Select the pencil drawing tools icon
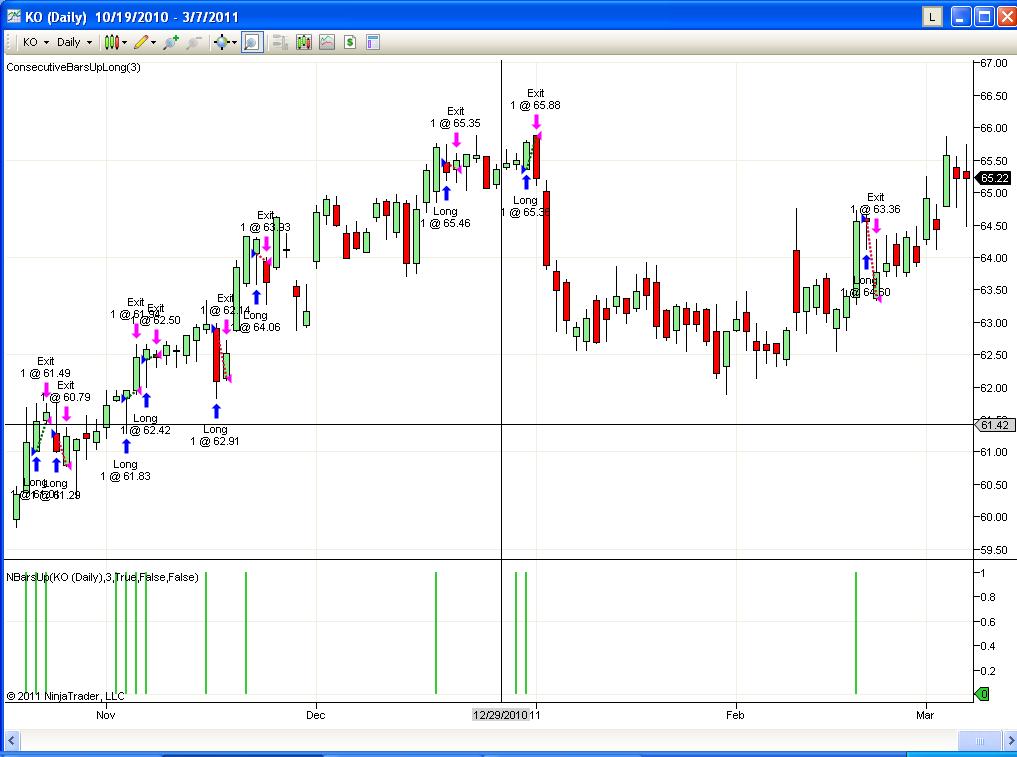The width and height of the screenshot is (1017, 757). click(x=141, y=42)
